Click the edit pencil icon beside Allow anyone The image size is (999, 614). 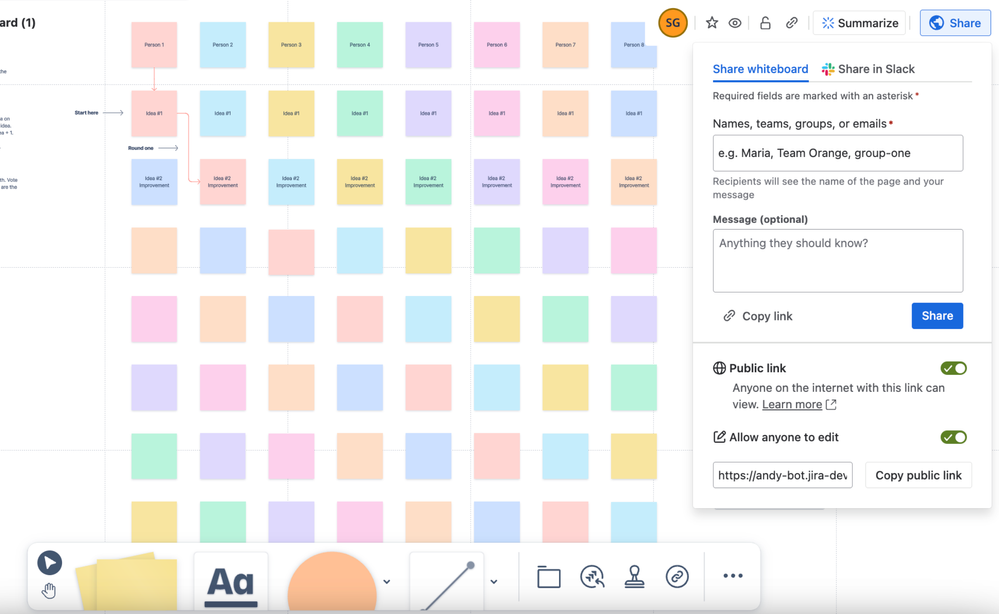[719, 437]
